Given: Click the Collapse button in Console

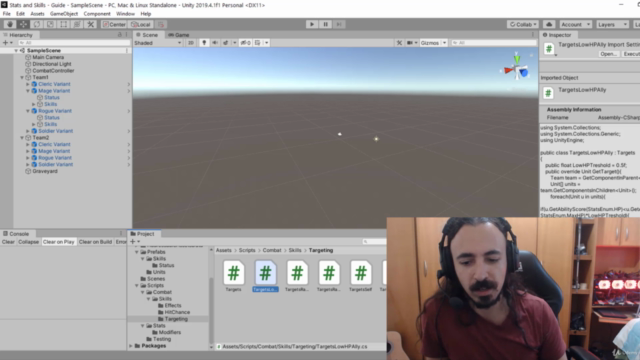Looking at the screenshot, I should point(28,242).
